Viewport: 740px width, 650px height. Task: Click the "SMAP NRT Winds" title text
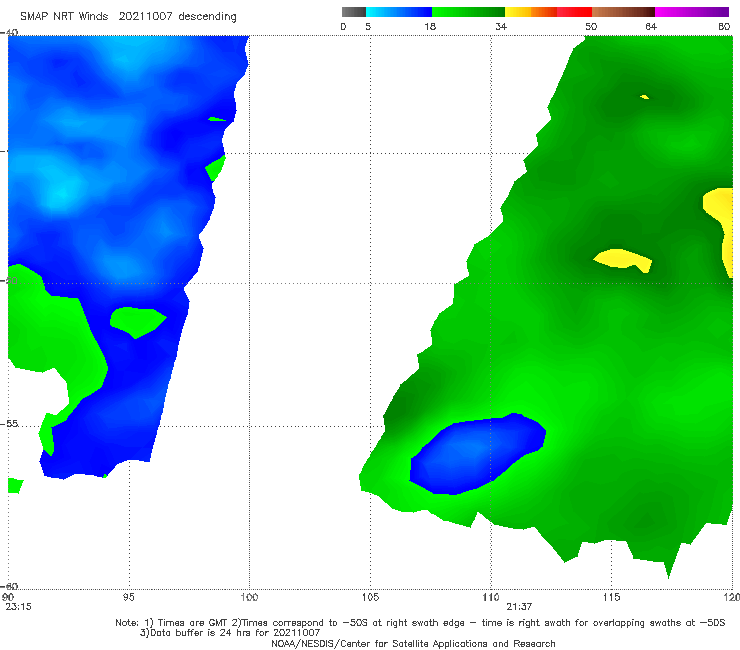[64, 17]
